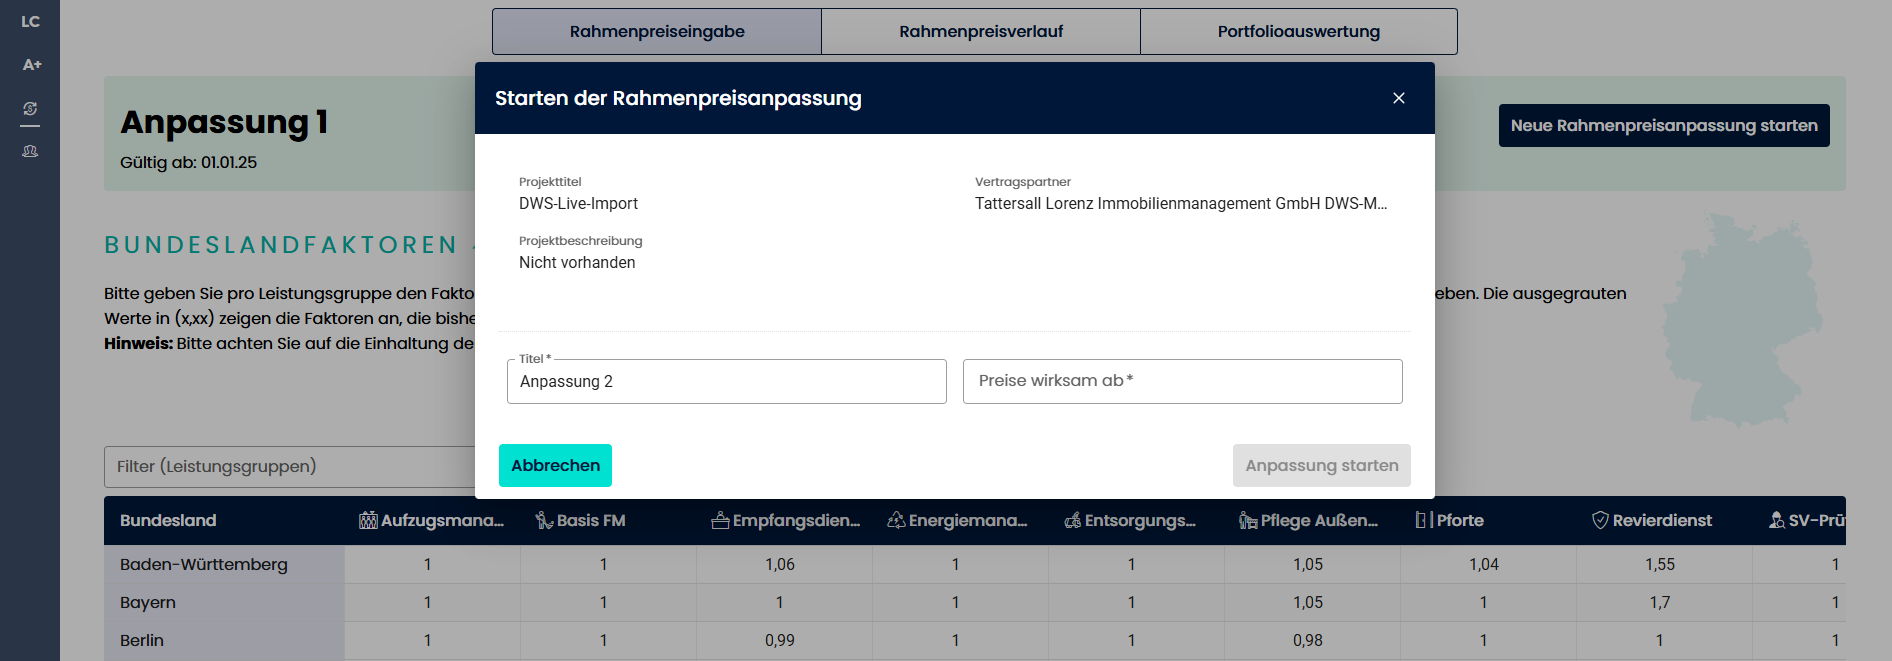The height and width of the screenshot is (661, 1892).
Task: Click the Empfangsdienst column icon
Action: pyautogui.click(x=720, y=520)
